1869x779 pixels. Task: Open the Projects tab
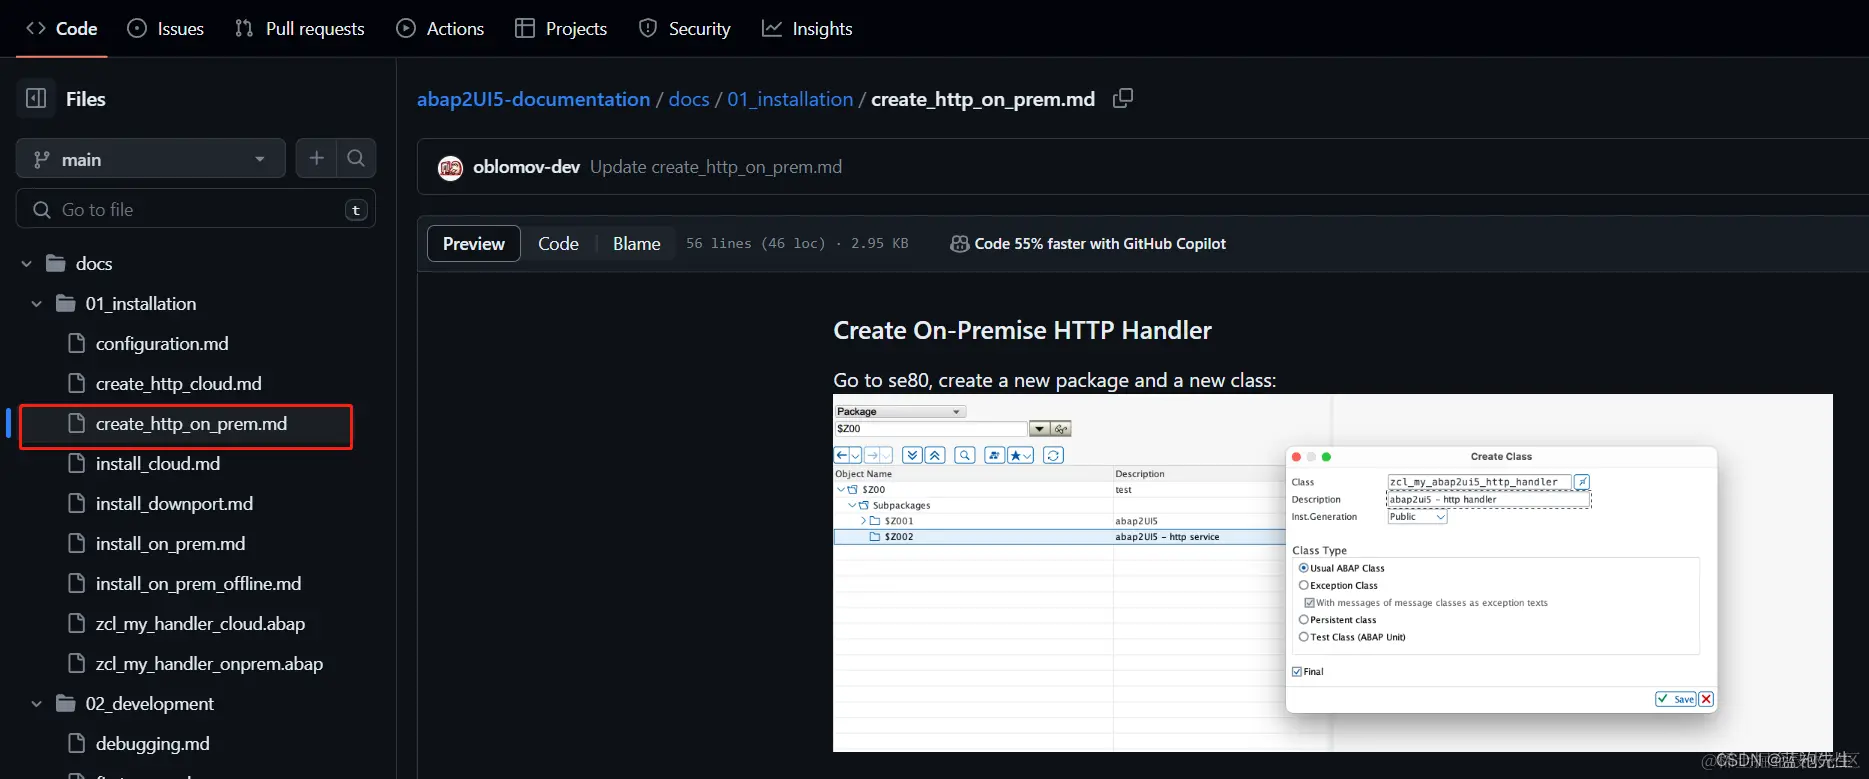pyautogui.click(x=561, y=28)
